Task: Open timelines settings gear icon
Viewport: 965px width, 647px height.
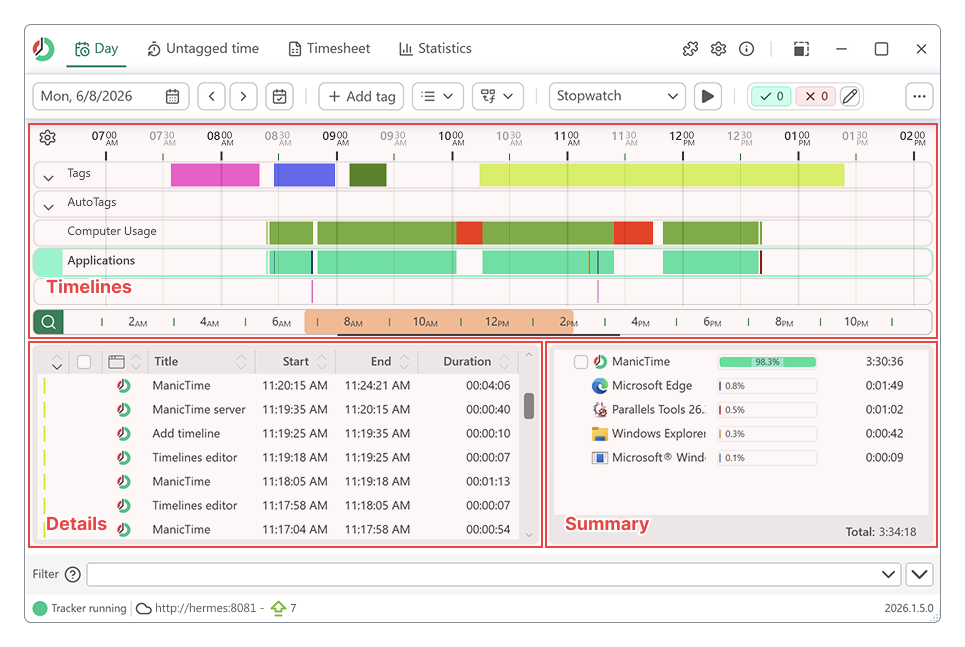Action: (47, 137)
